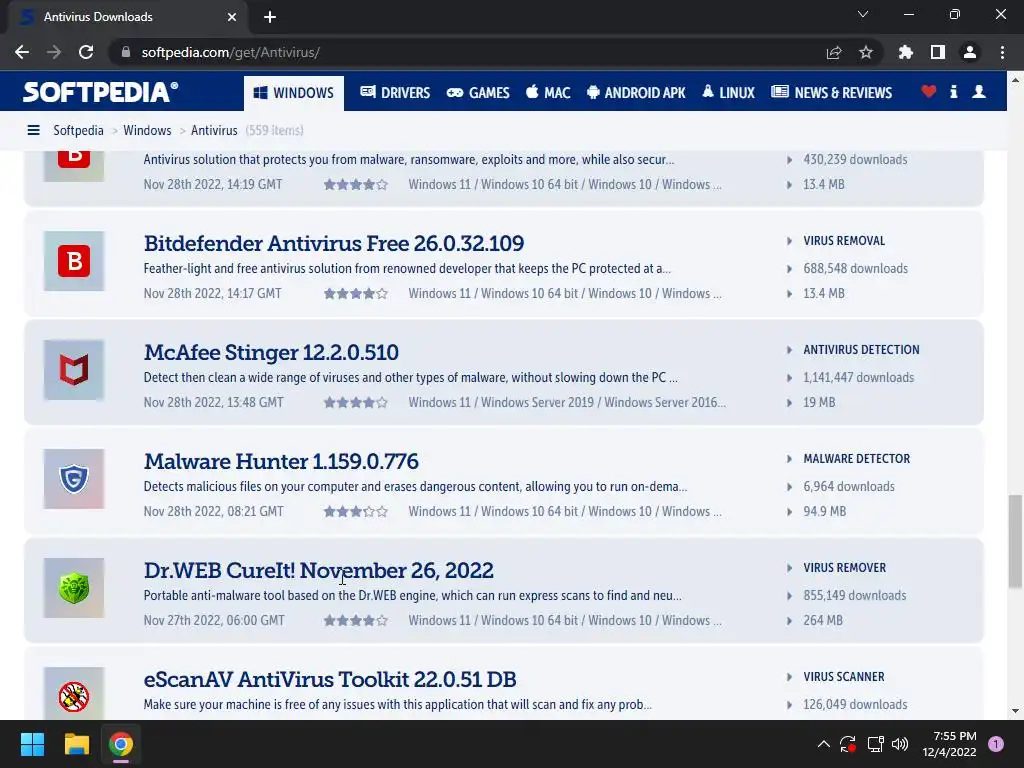Click the Malware Hunter shield icon
The image size is (1024, 768).
click(x=74, y=479)
